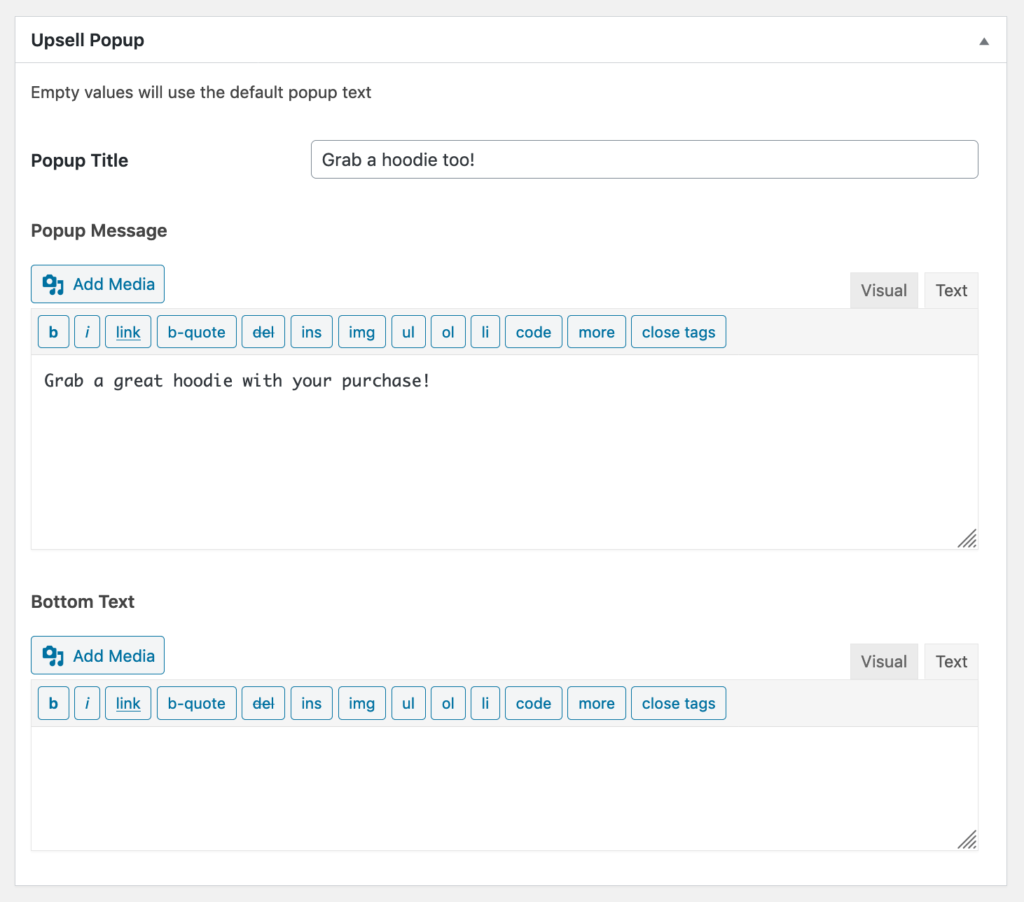
Task: Insert an image using the img toolbar button
Action: coord(361,331)
